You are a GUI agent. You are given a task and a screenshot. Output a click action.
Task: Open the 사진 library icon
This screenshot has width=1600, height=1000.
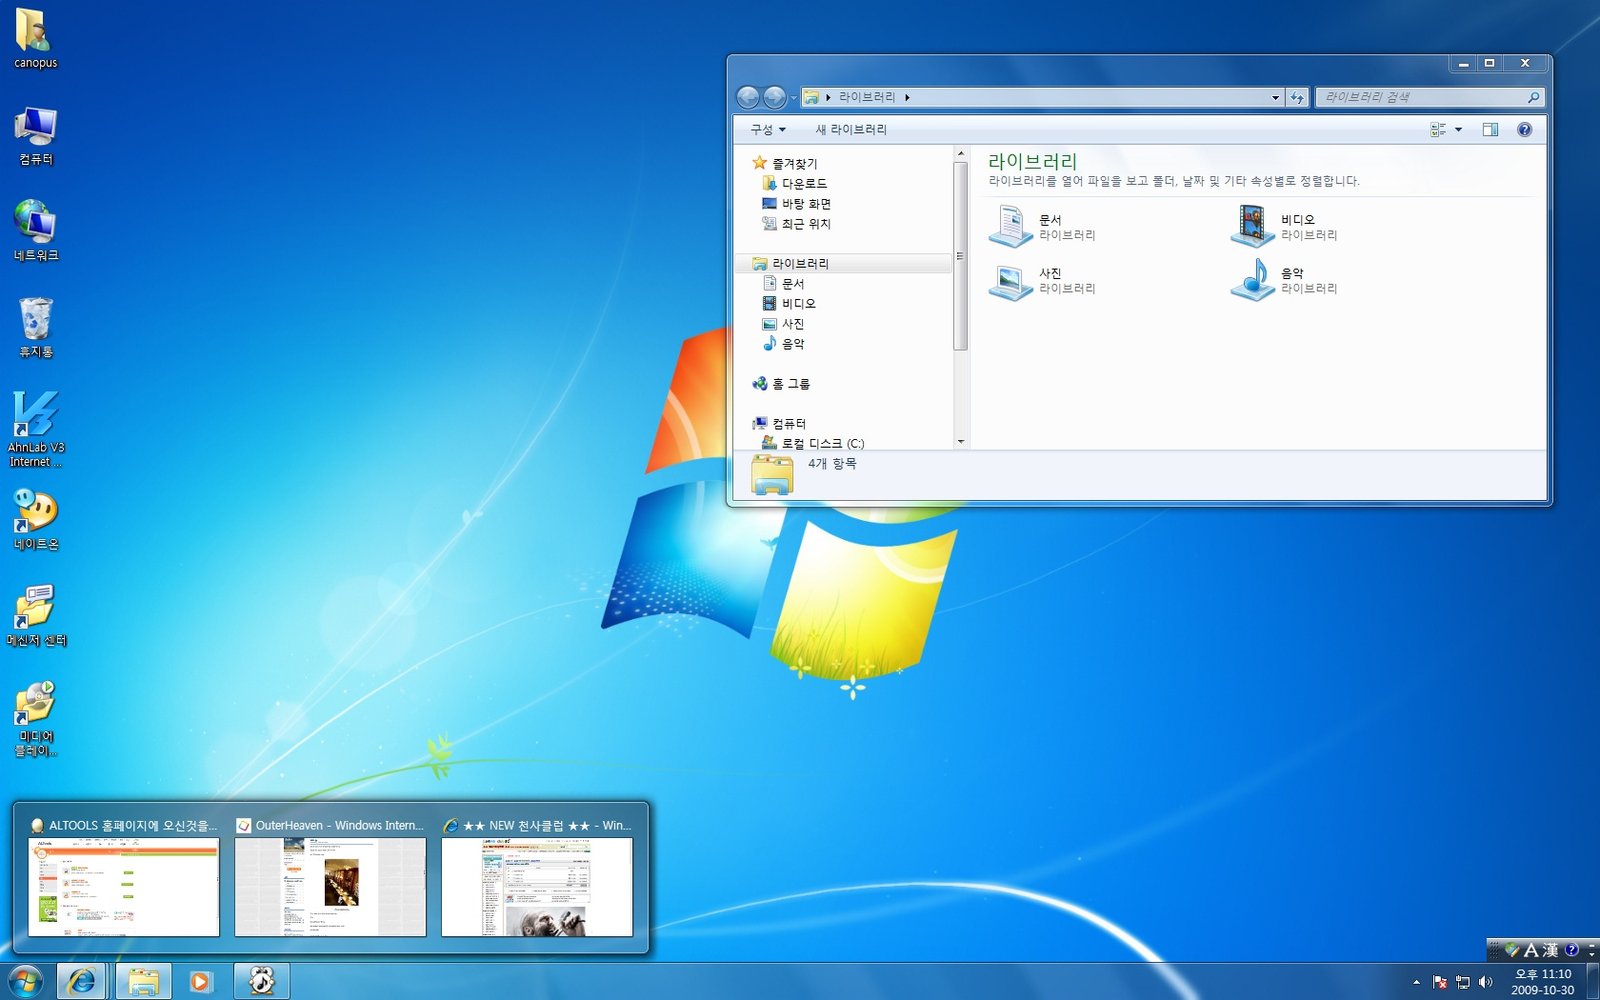pos(1011,280)
